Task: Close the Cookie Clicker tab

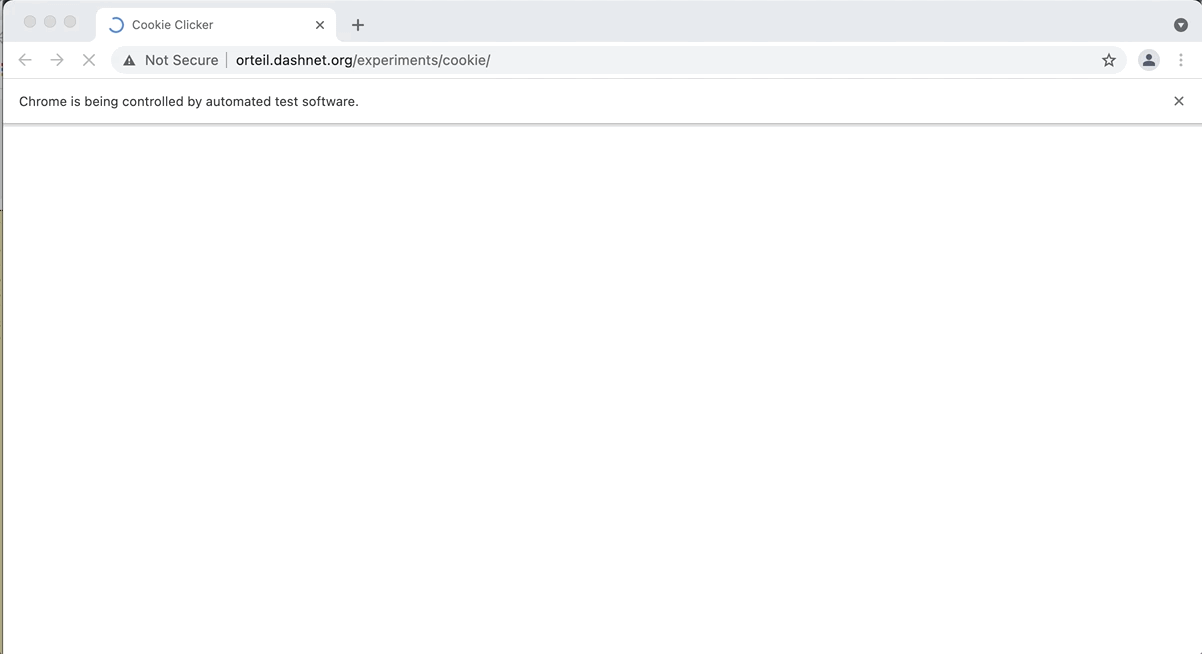Action: [320, 25]
